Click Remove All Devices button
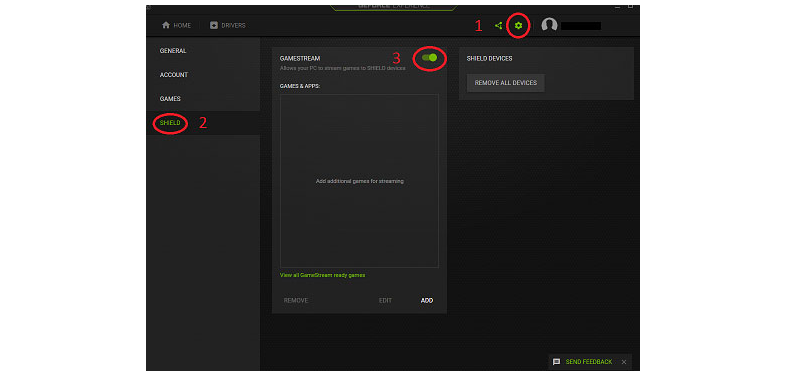Screen dimensions: 785x376 [506, 83]
